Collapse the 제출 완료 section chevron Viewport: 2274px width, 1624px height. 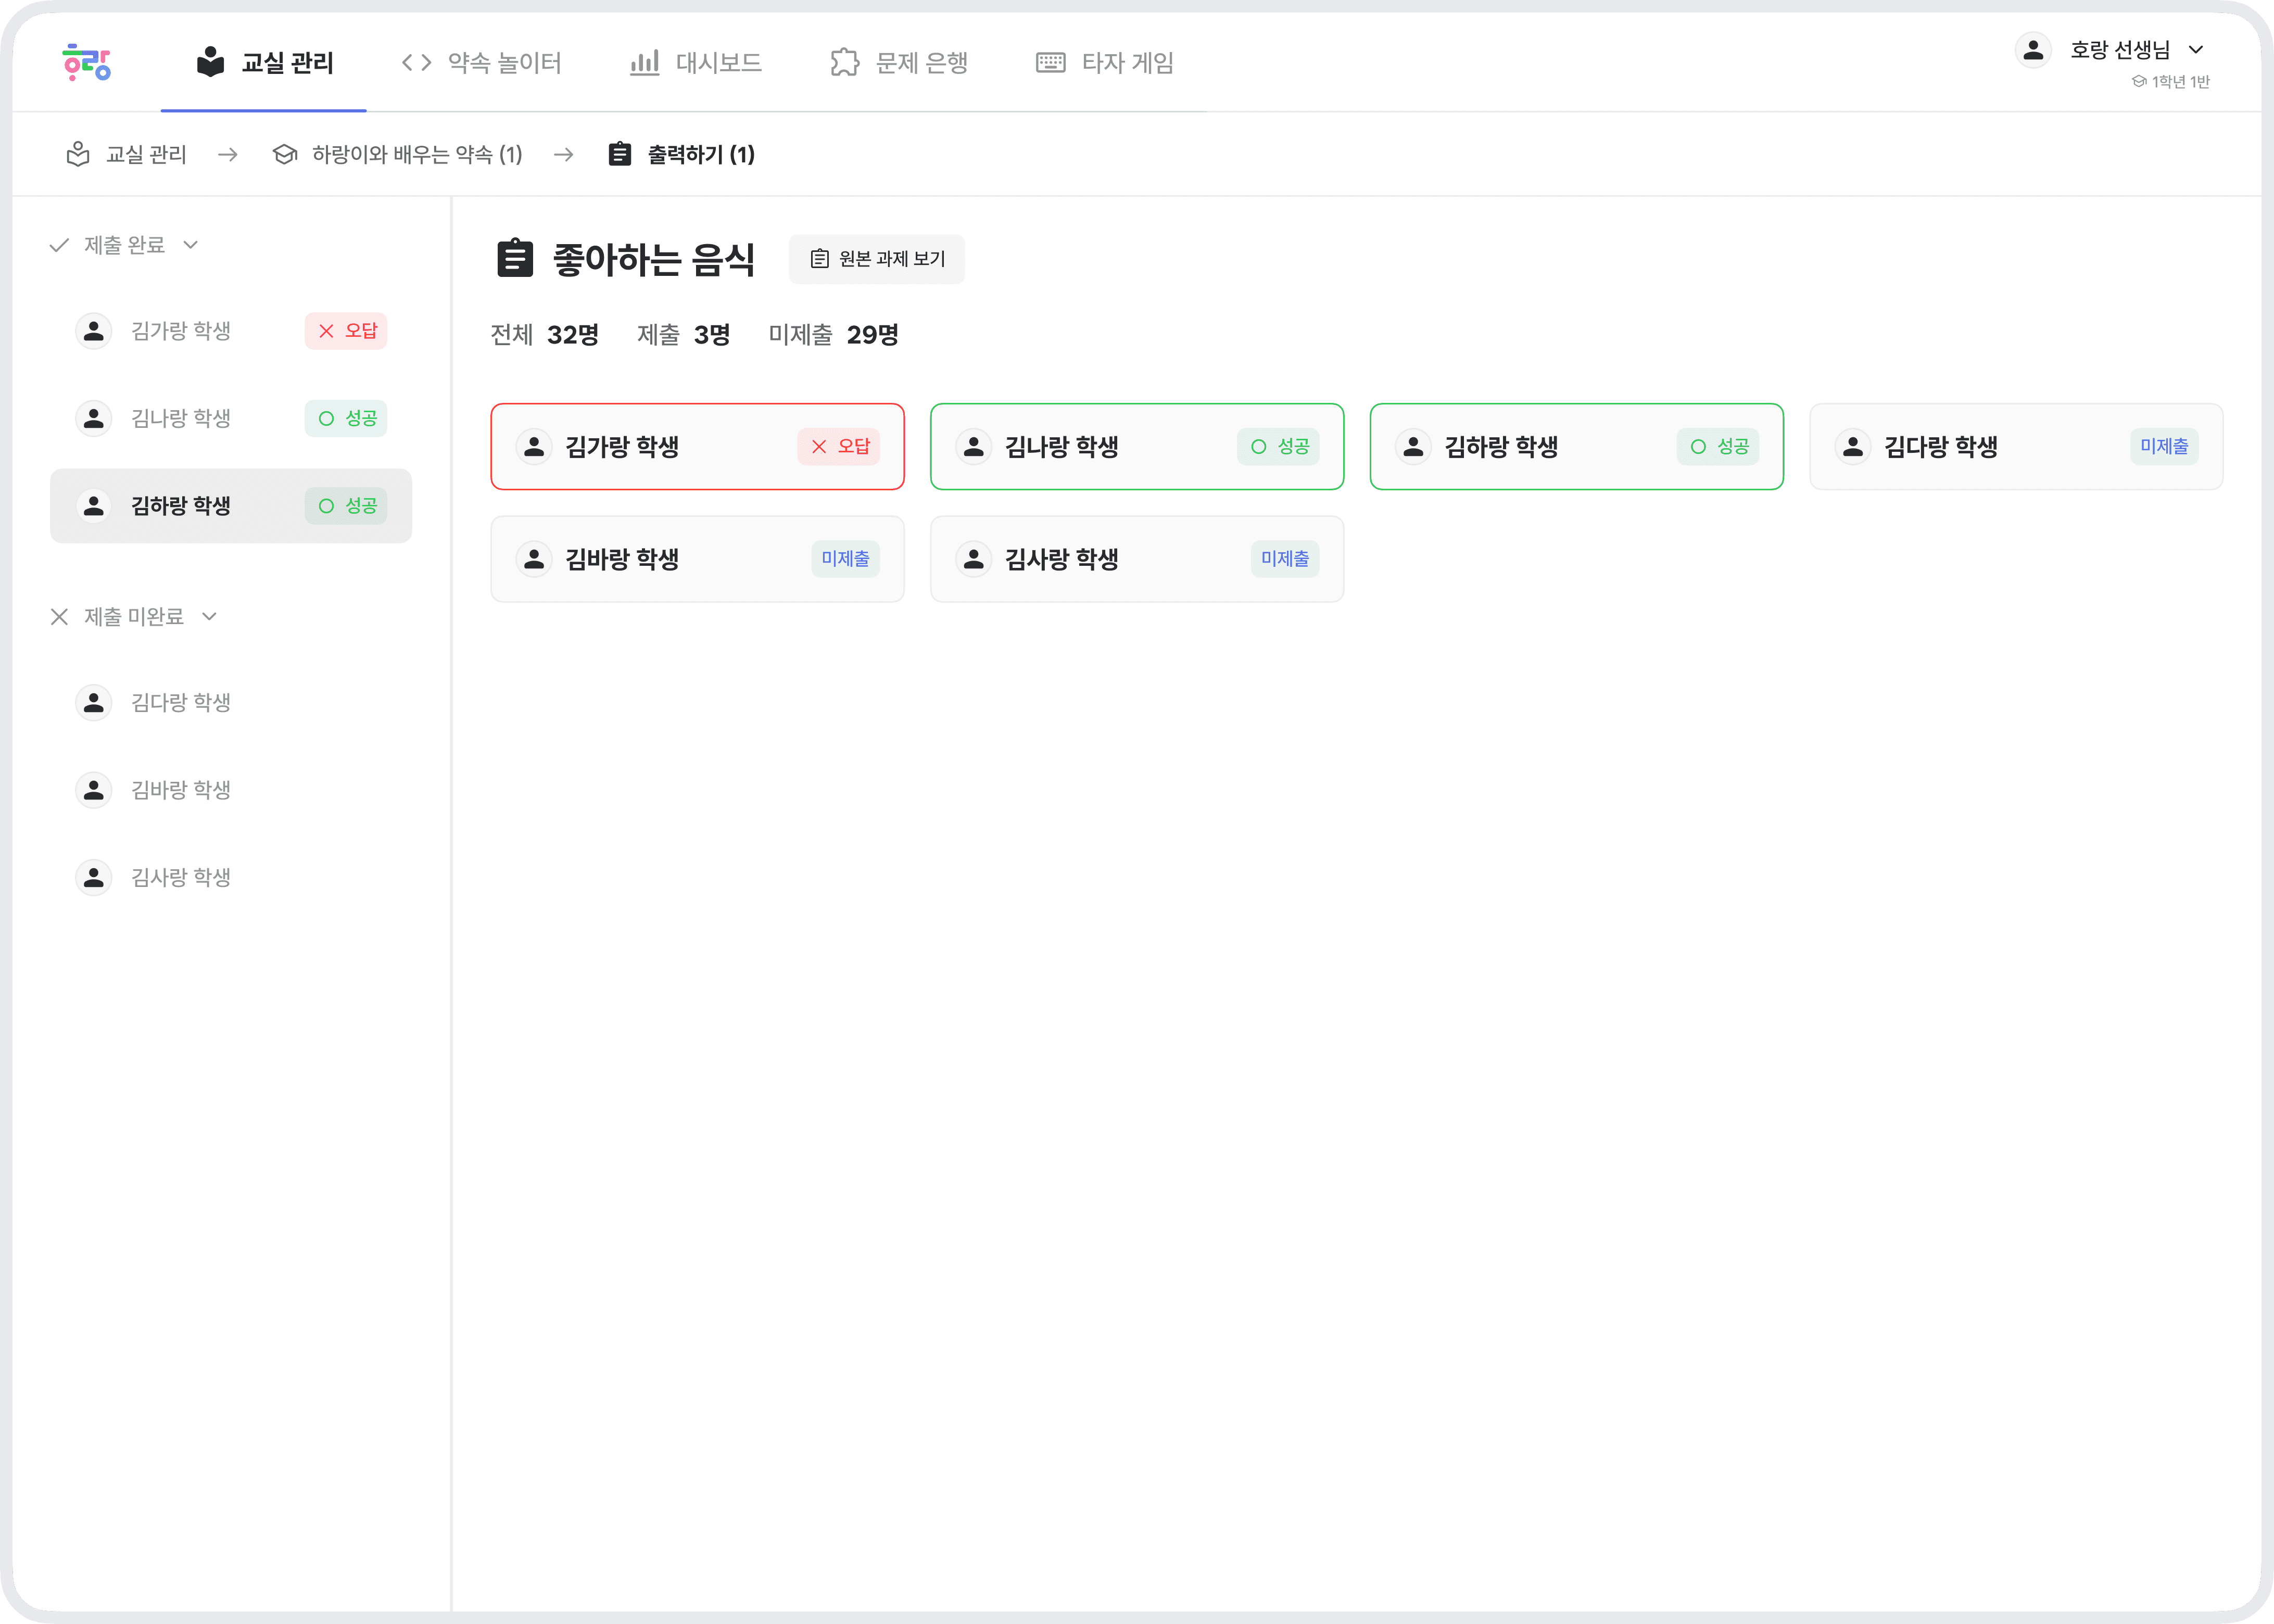tap(191, 245)
